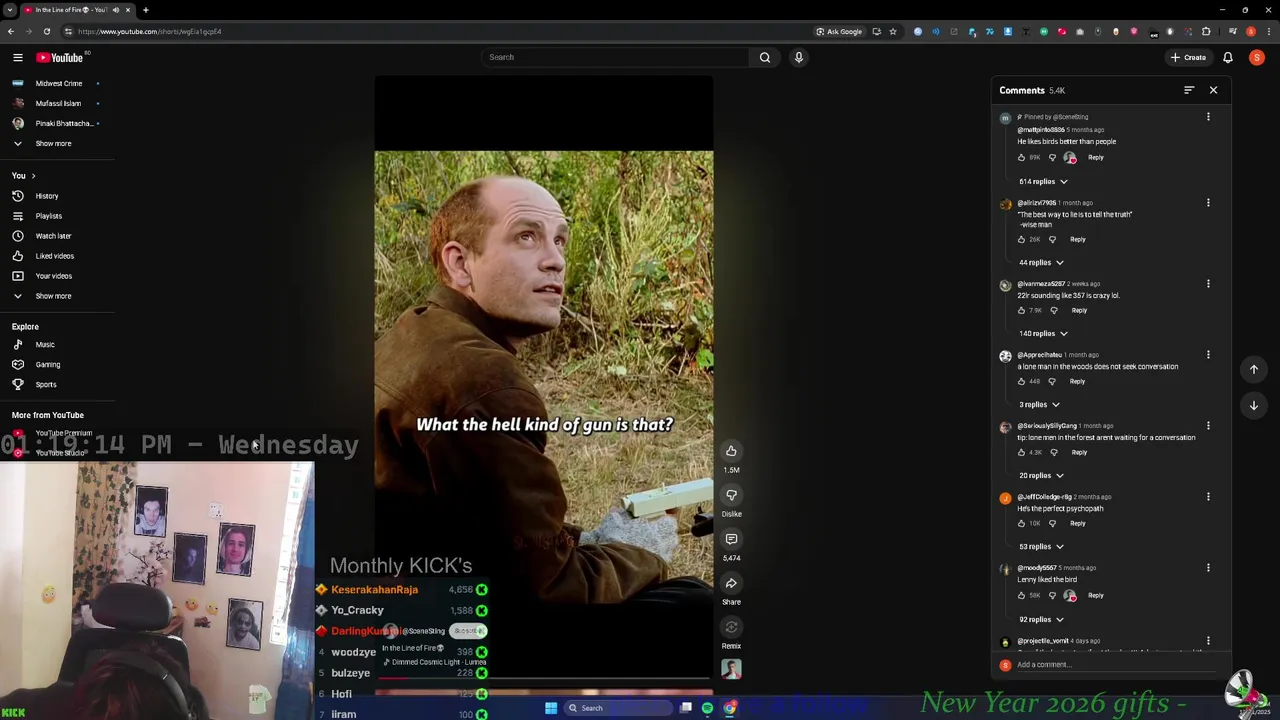The width and height of the screenshot is (1280, 720).
Task: Switch to the 'In the Line of Fire' browser tab
Action: click(x=76, y=10)
